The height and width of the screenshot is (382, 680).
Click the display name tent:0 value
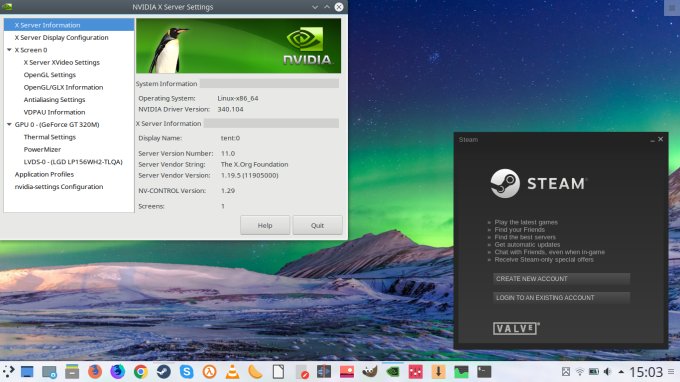230,138
